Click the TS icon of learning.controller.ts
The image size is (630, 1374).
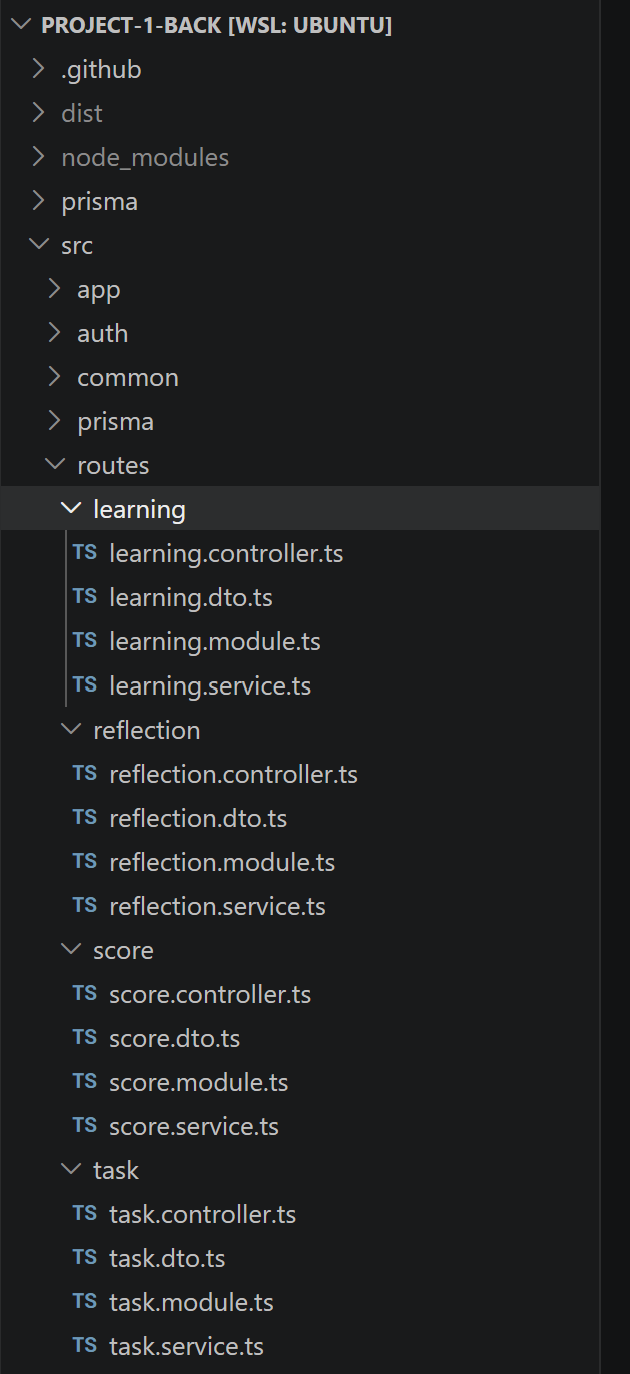point(85,553)
